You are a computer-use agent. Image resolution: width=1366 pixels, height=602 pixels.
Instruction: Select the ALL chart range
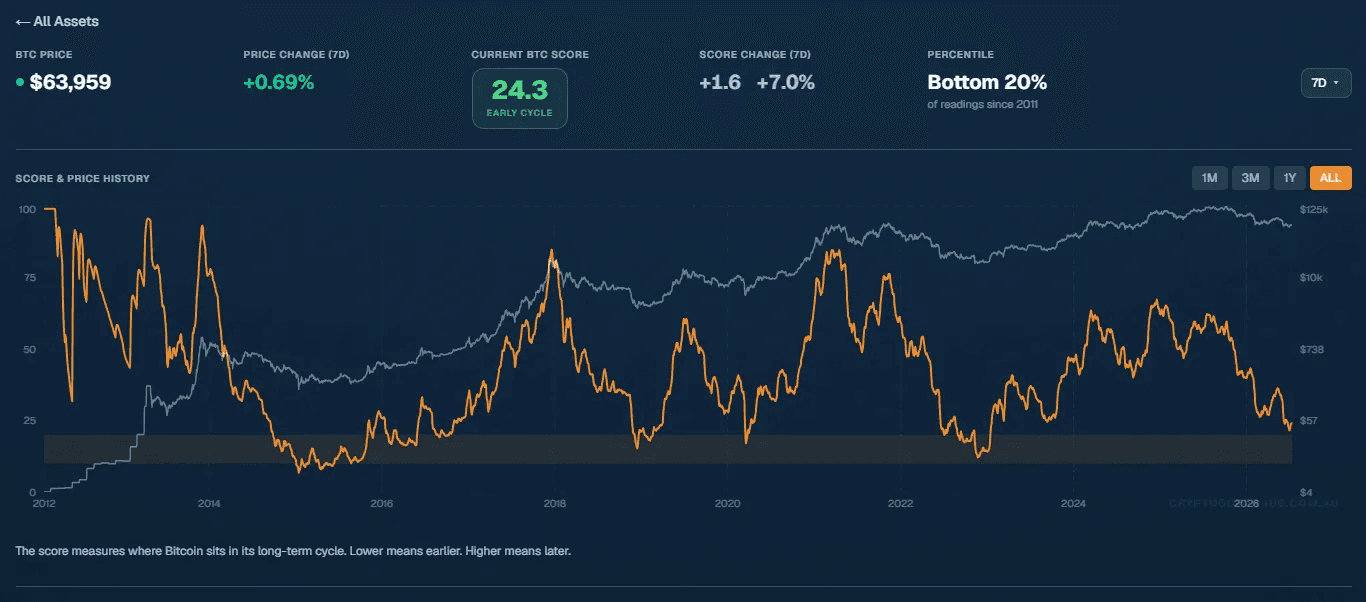[x=1330, y=178]
